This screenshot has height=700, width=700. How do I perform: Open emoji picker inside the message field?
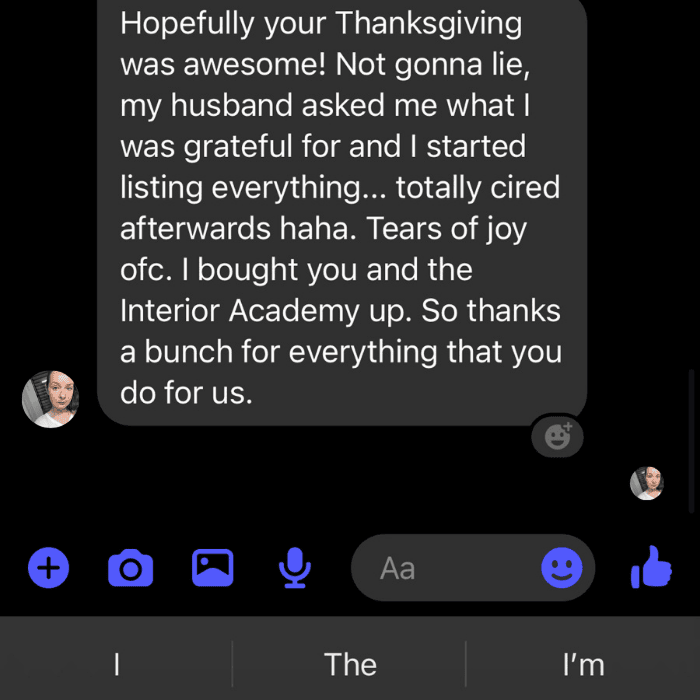pyautogui.click(x=562, y=567)
